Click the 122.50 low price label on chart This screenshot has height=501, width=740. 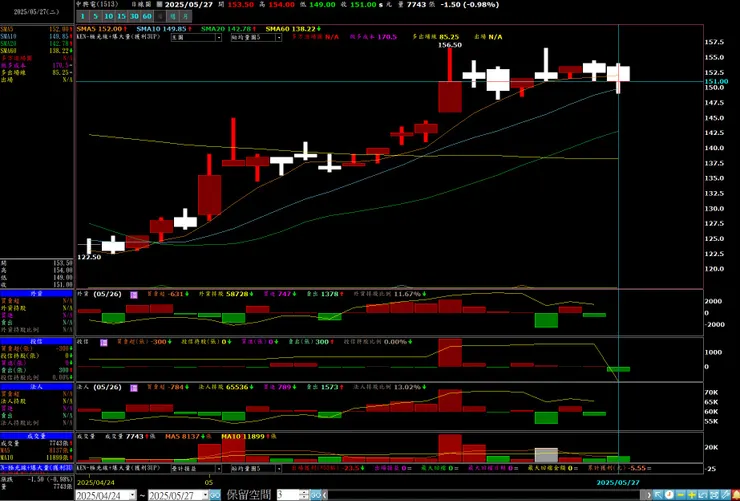click(x=89, y=257)
